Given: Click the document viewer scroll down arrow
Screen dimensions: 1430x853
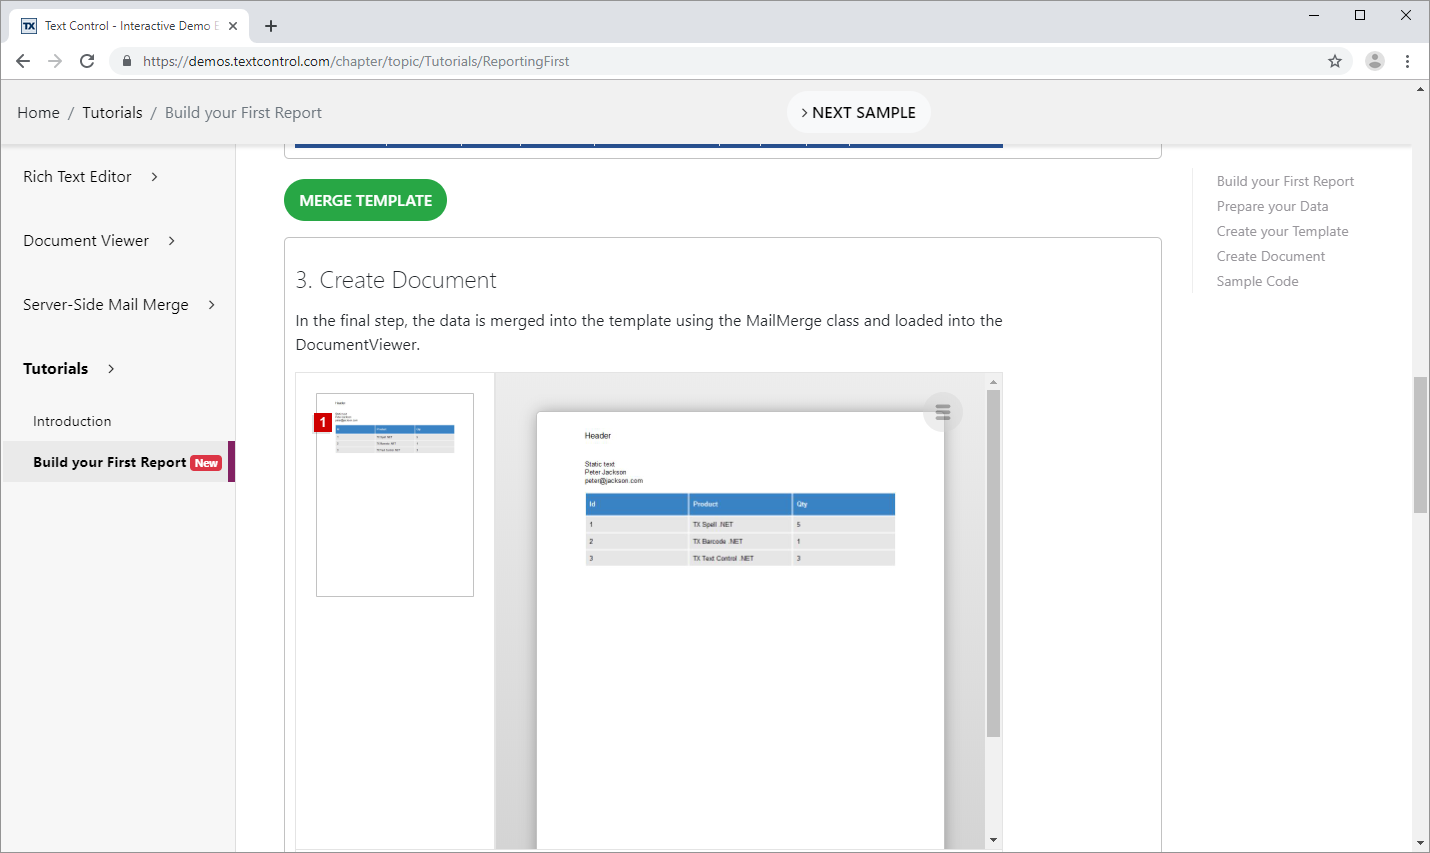Looking at the screenshot, I should click(993, 840).
